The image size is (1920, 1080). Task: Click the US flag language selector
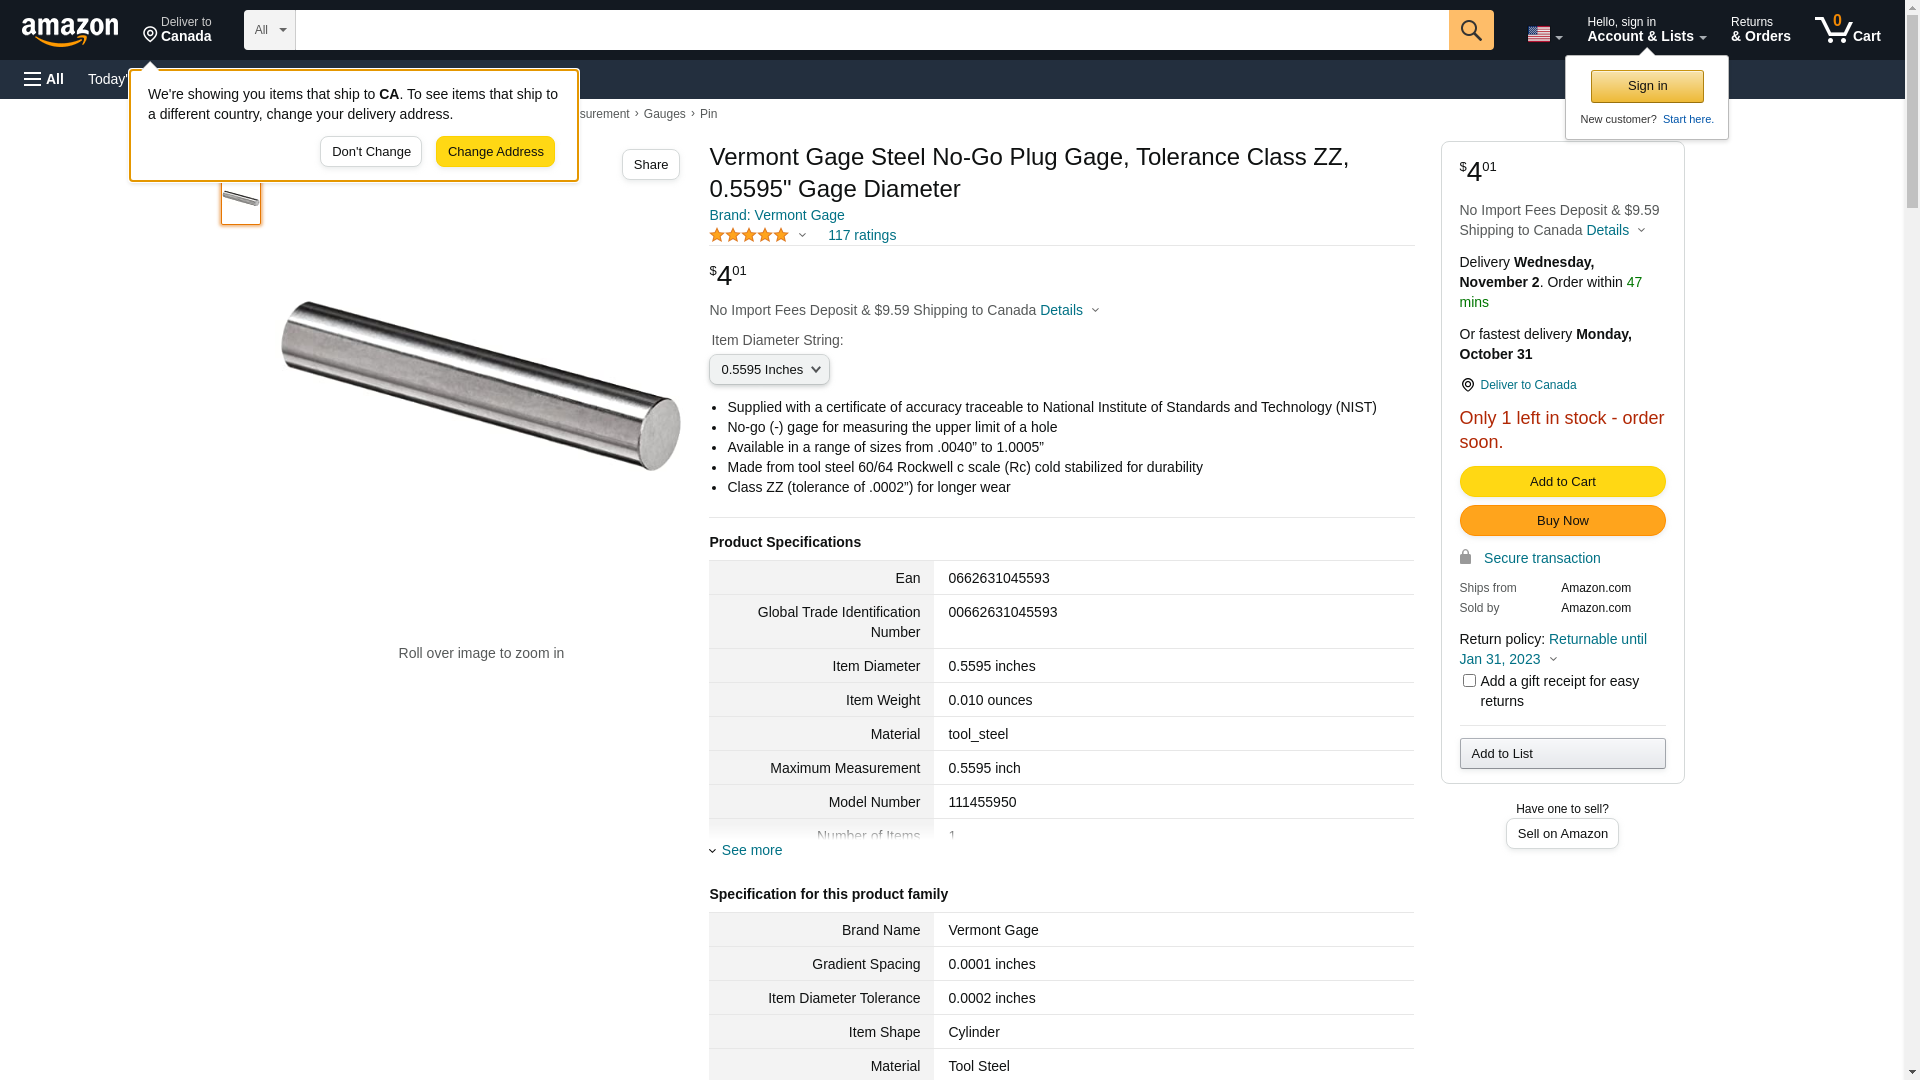[x=1544, y=34]
